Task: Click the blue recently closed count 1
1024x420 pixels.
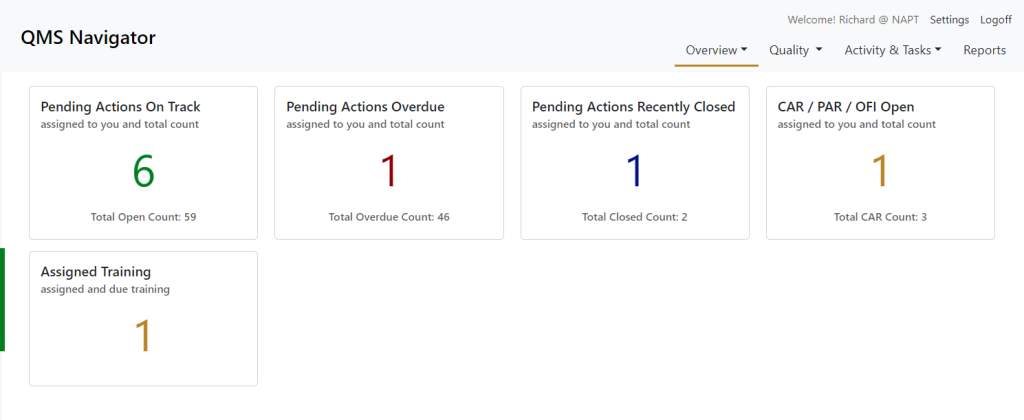Action: tap(635, 172)
